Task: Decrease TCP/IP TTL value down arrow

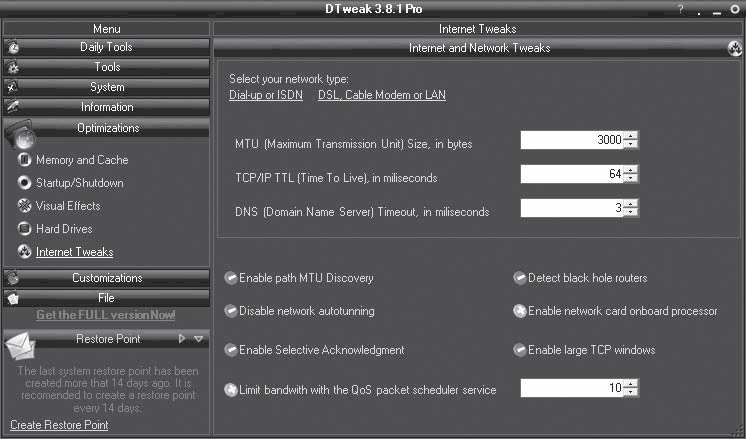Action: [x=631, y=178]
